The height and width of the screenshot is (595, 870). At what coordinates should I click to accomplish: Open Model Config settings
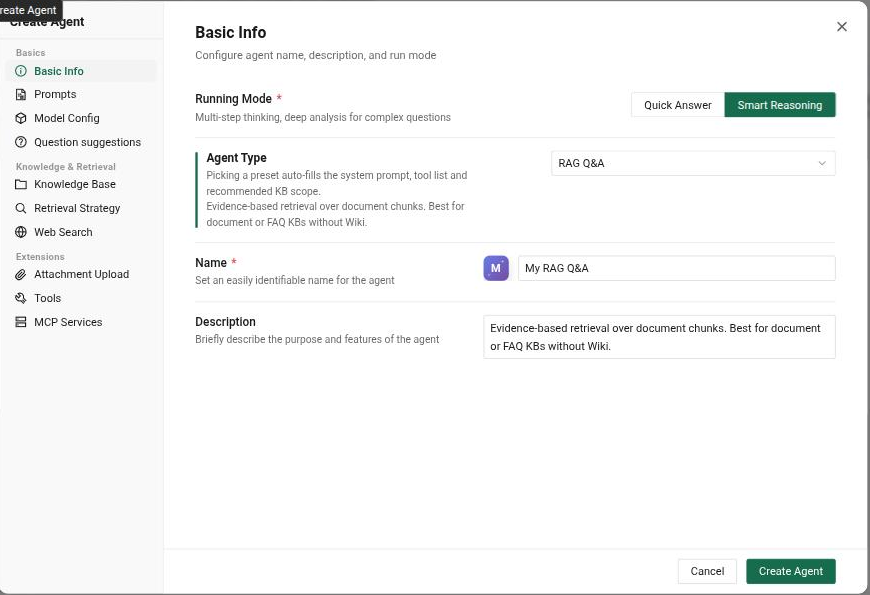pyautogui.click(x=81, y=118)
